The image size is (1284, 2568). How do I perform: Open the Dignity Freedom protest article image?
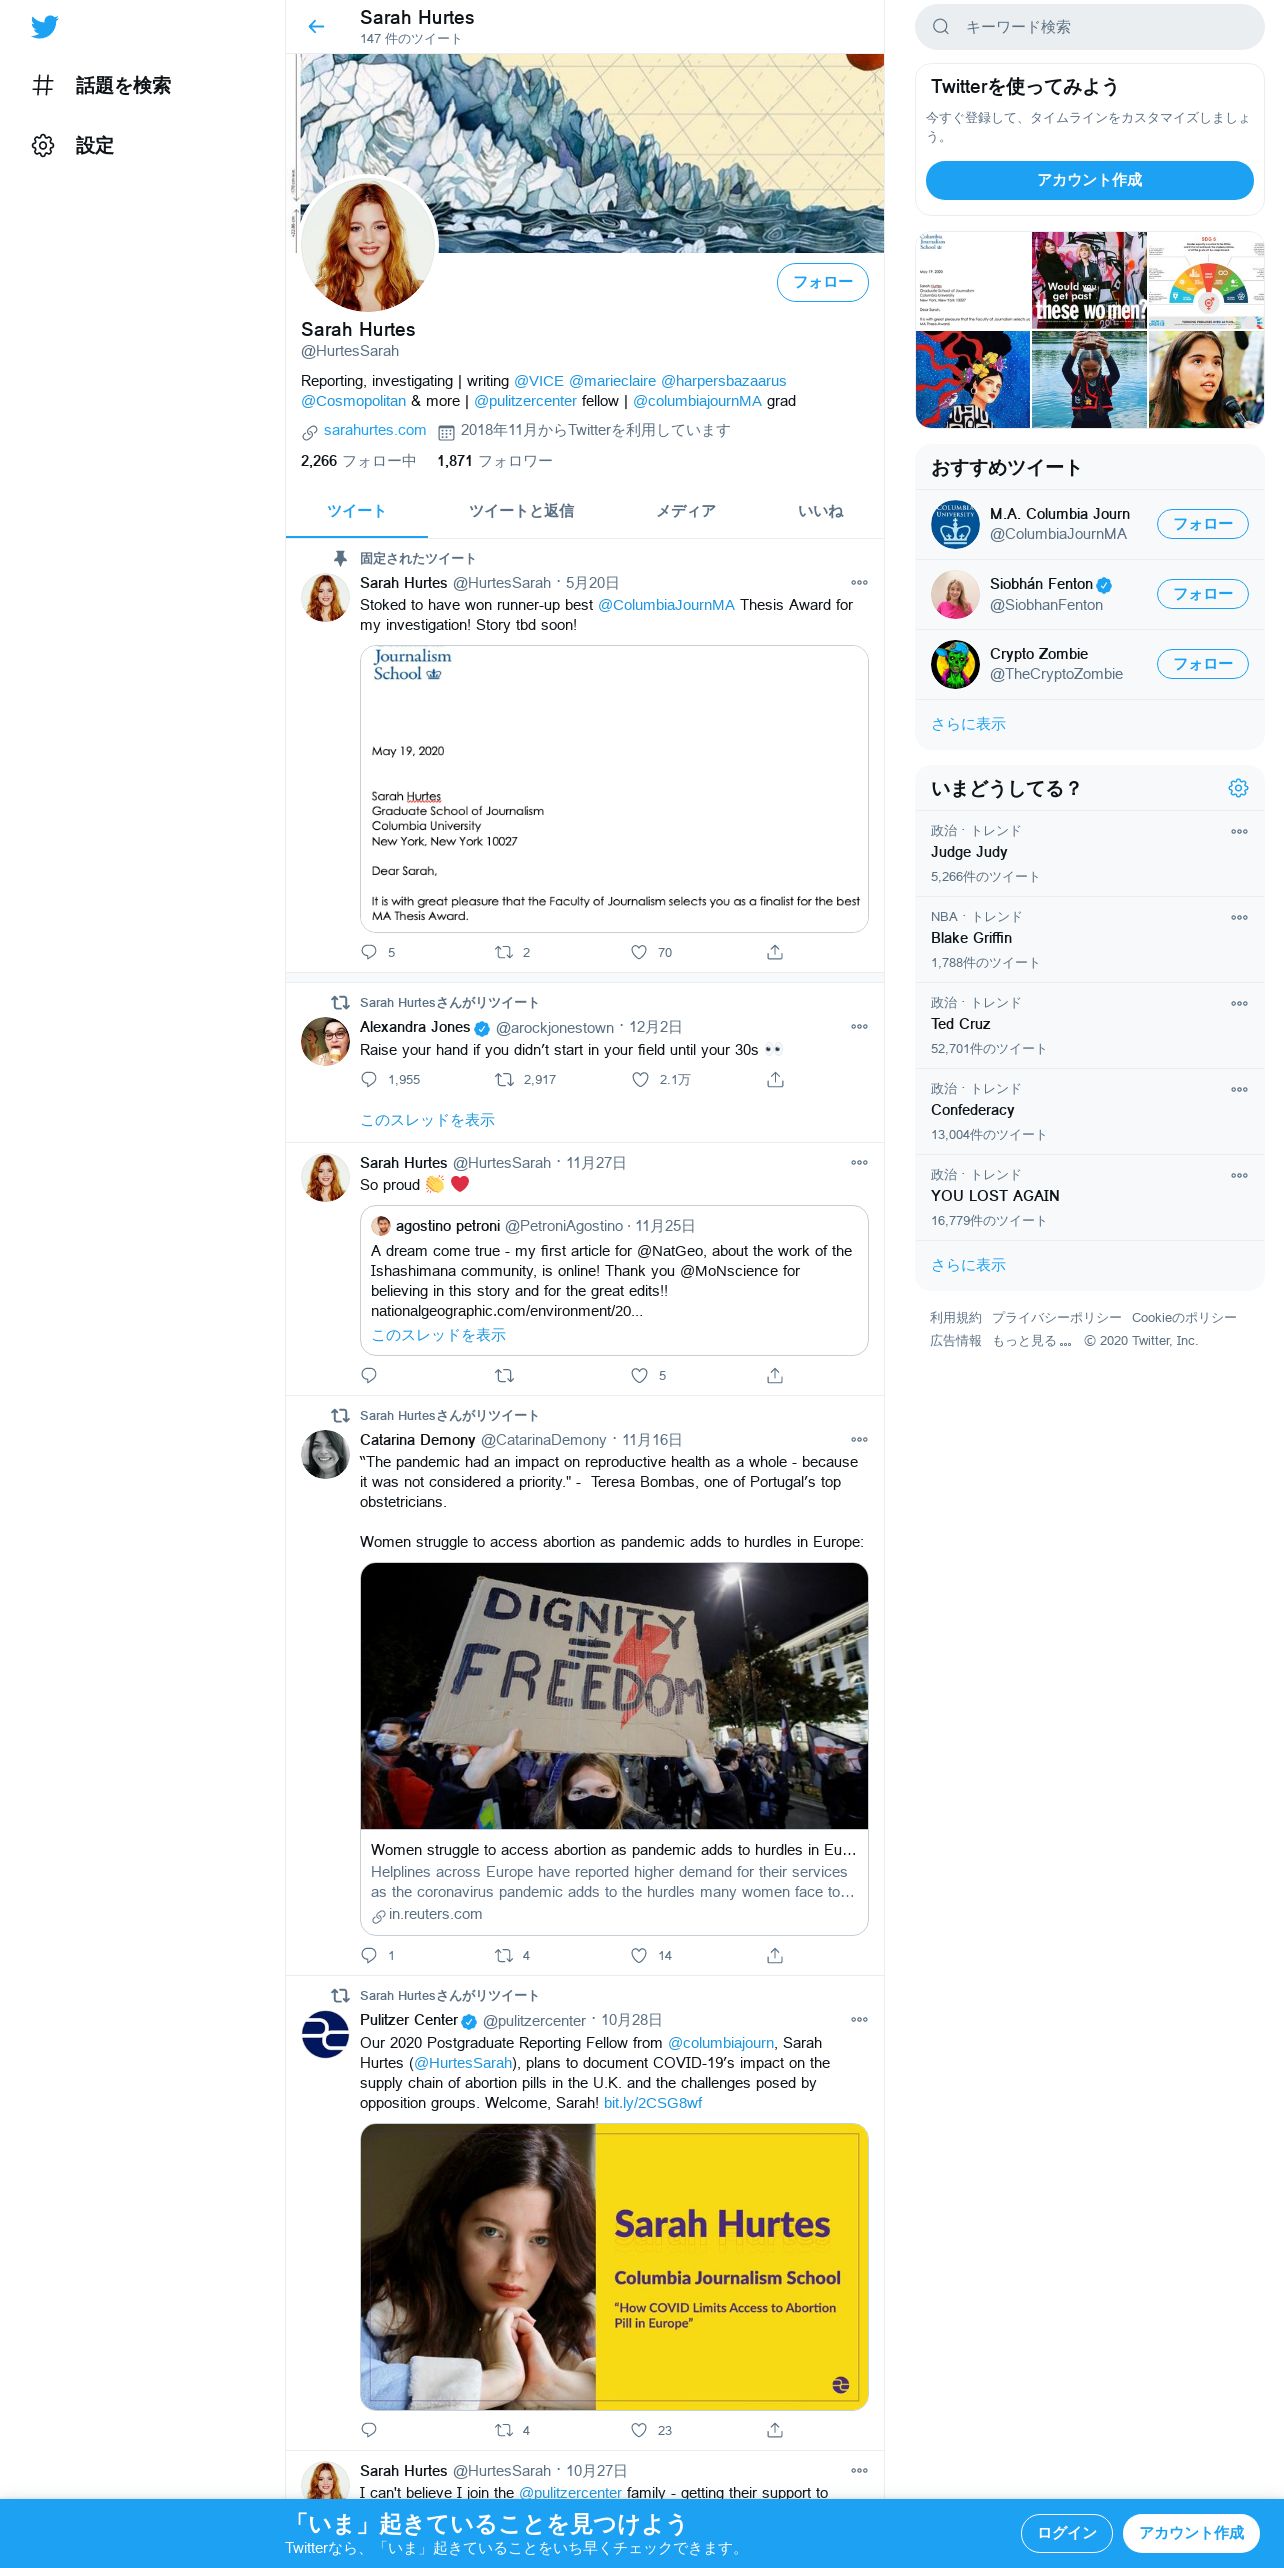(614, 1696)
